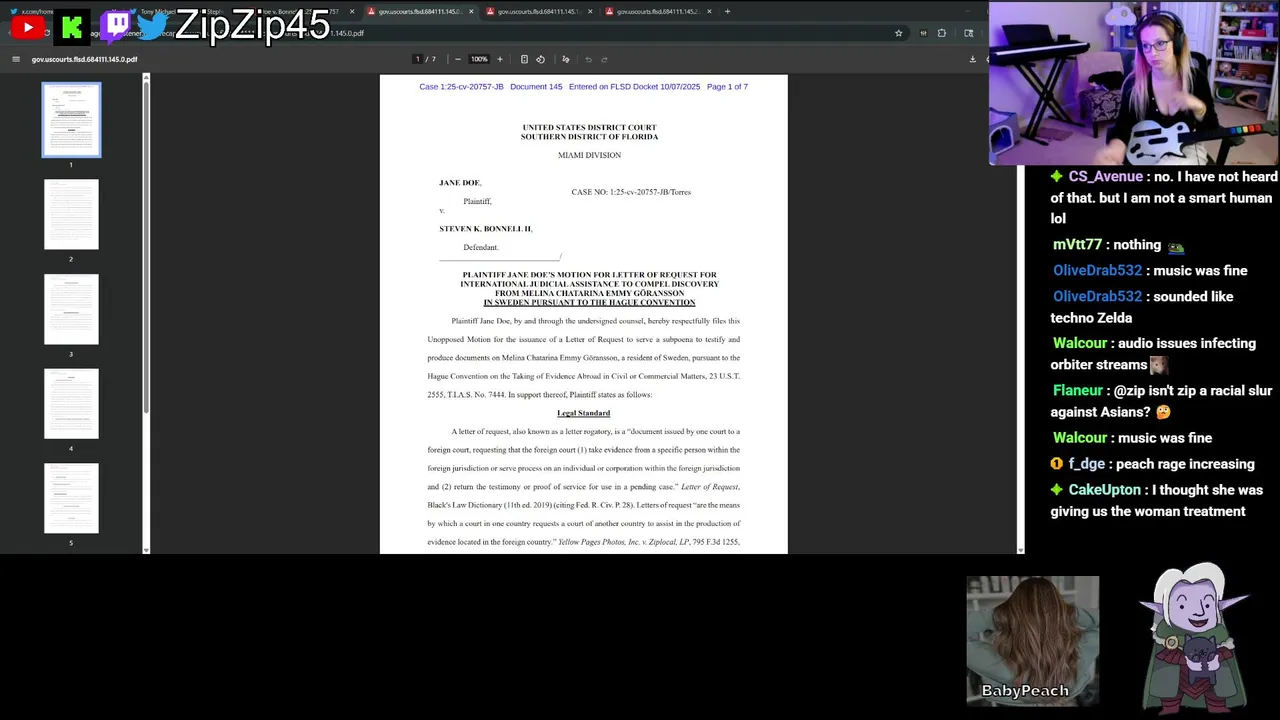Click 'IN SWEDEN PURSUANT TO THE HAGUE CONVENTION' line
The width and height of the screenshot is (1280, 720).
point(589,302)
